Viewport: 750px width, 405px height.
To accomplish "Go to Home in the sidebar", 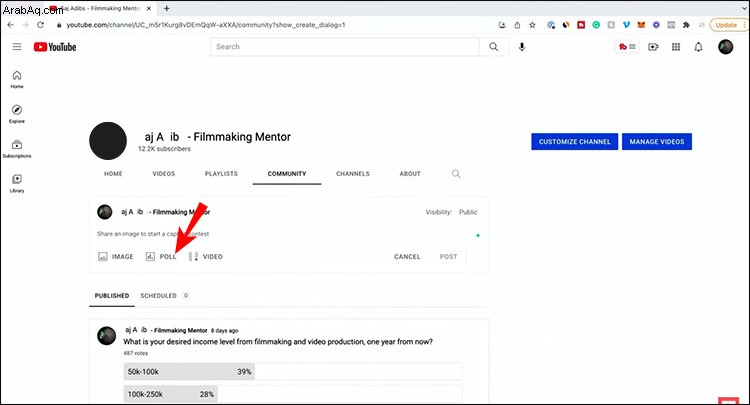I will [17, 79].
